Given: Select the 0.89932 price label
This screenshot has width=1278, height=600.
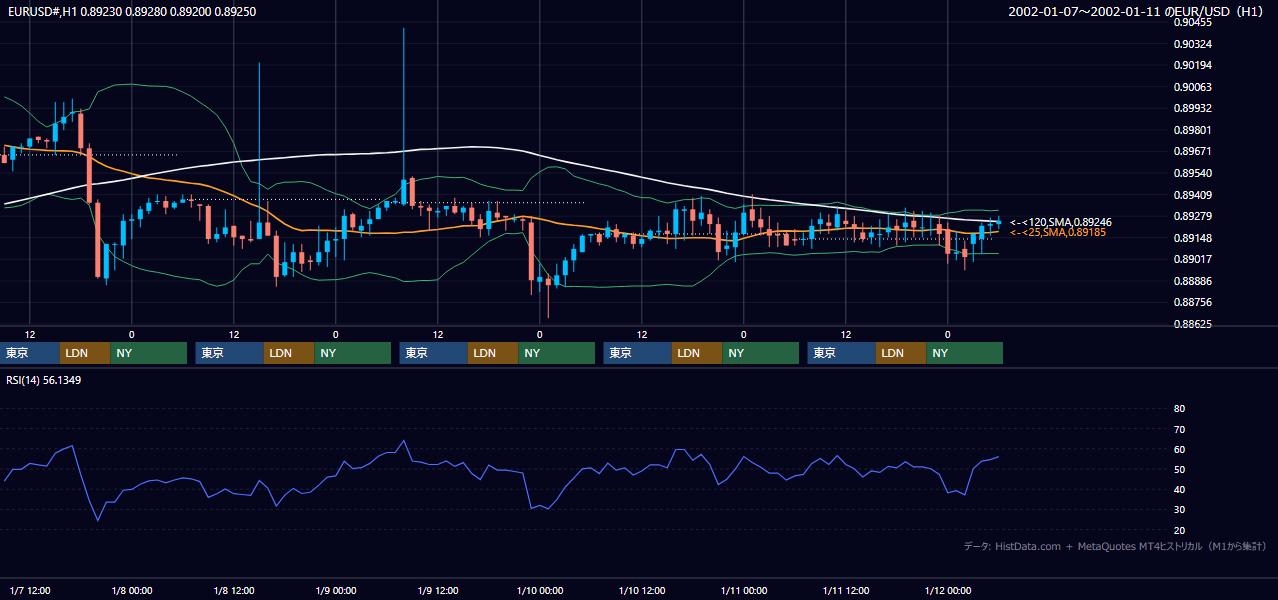Looking at the screenshot, I should [x=1194, y=108].
